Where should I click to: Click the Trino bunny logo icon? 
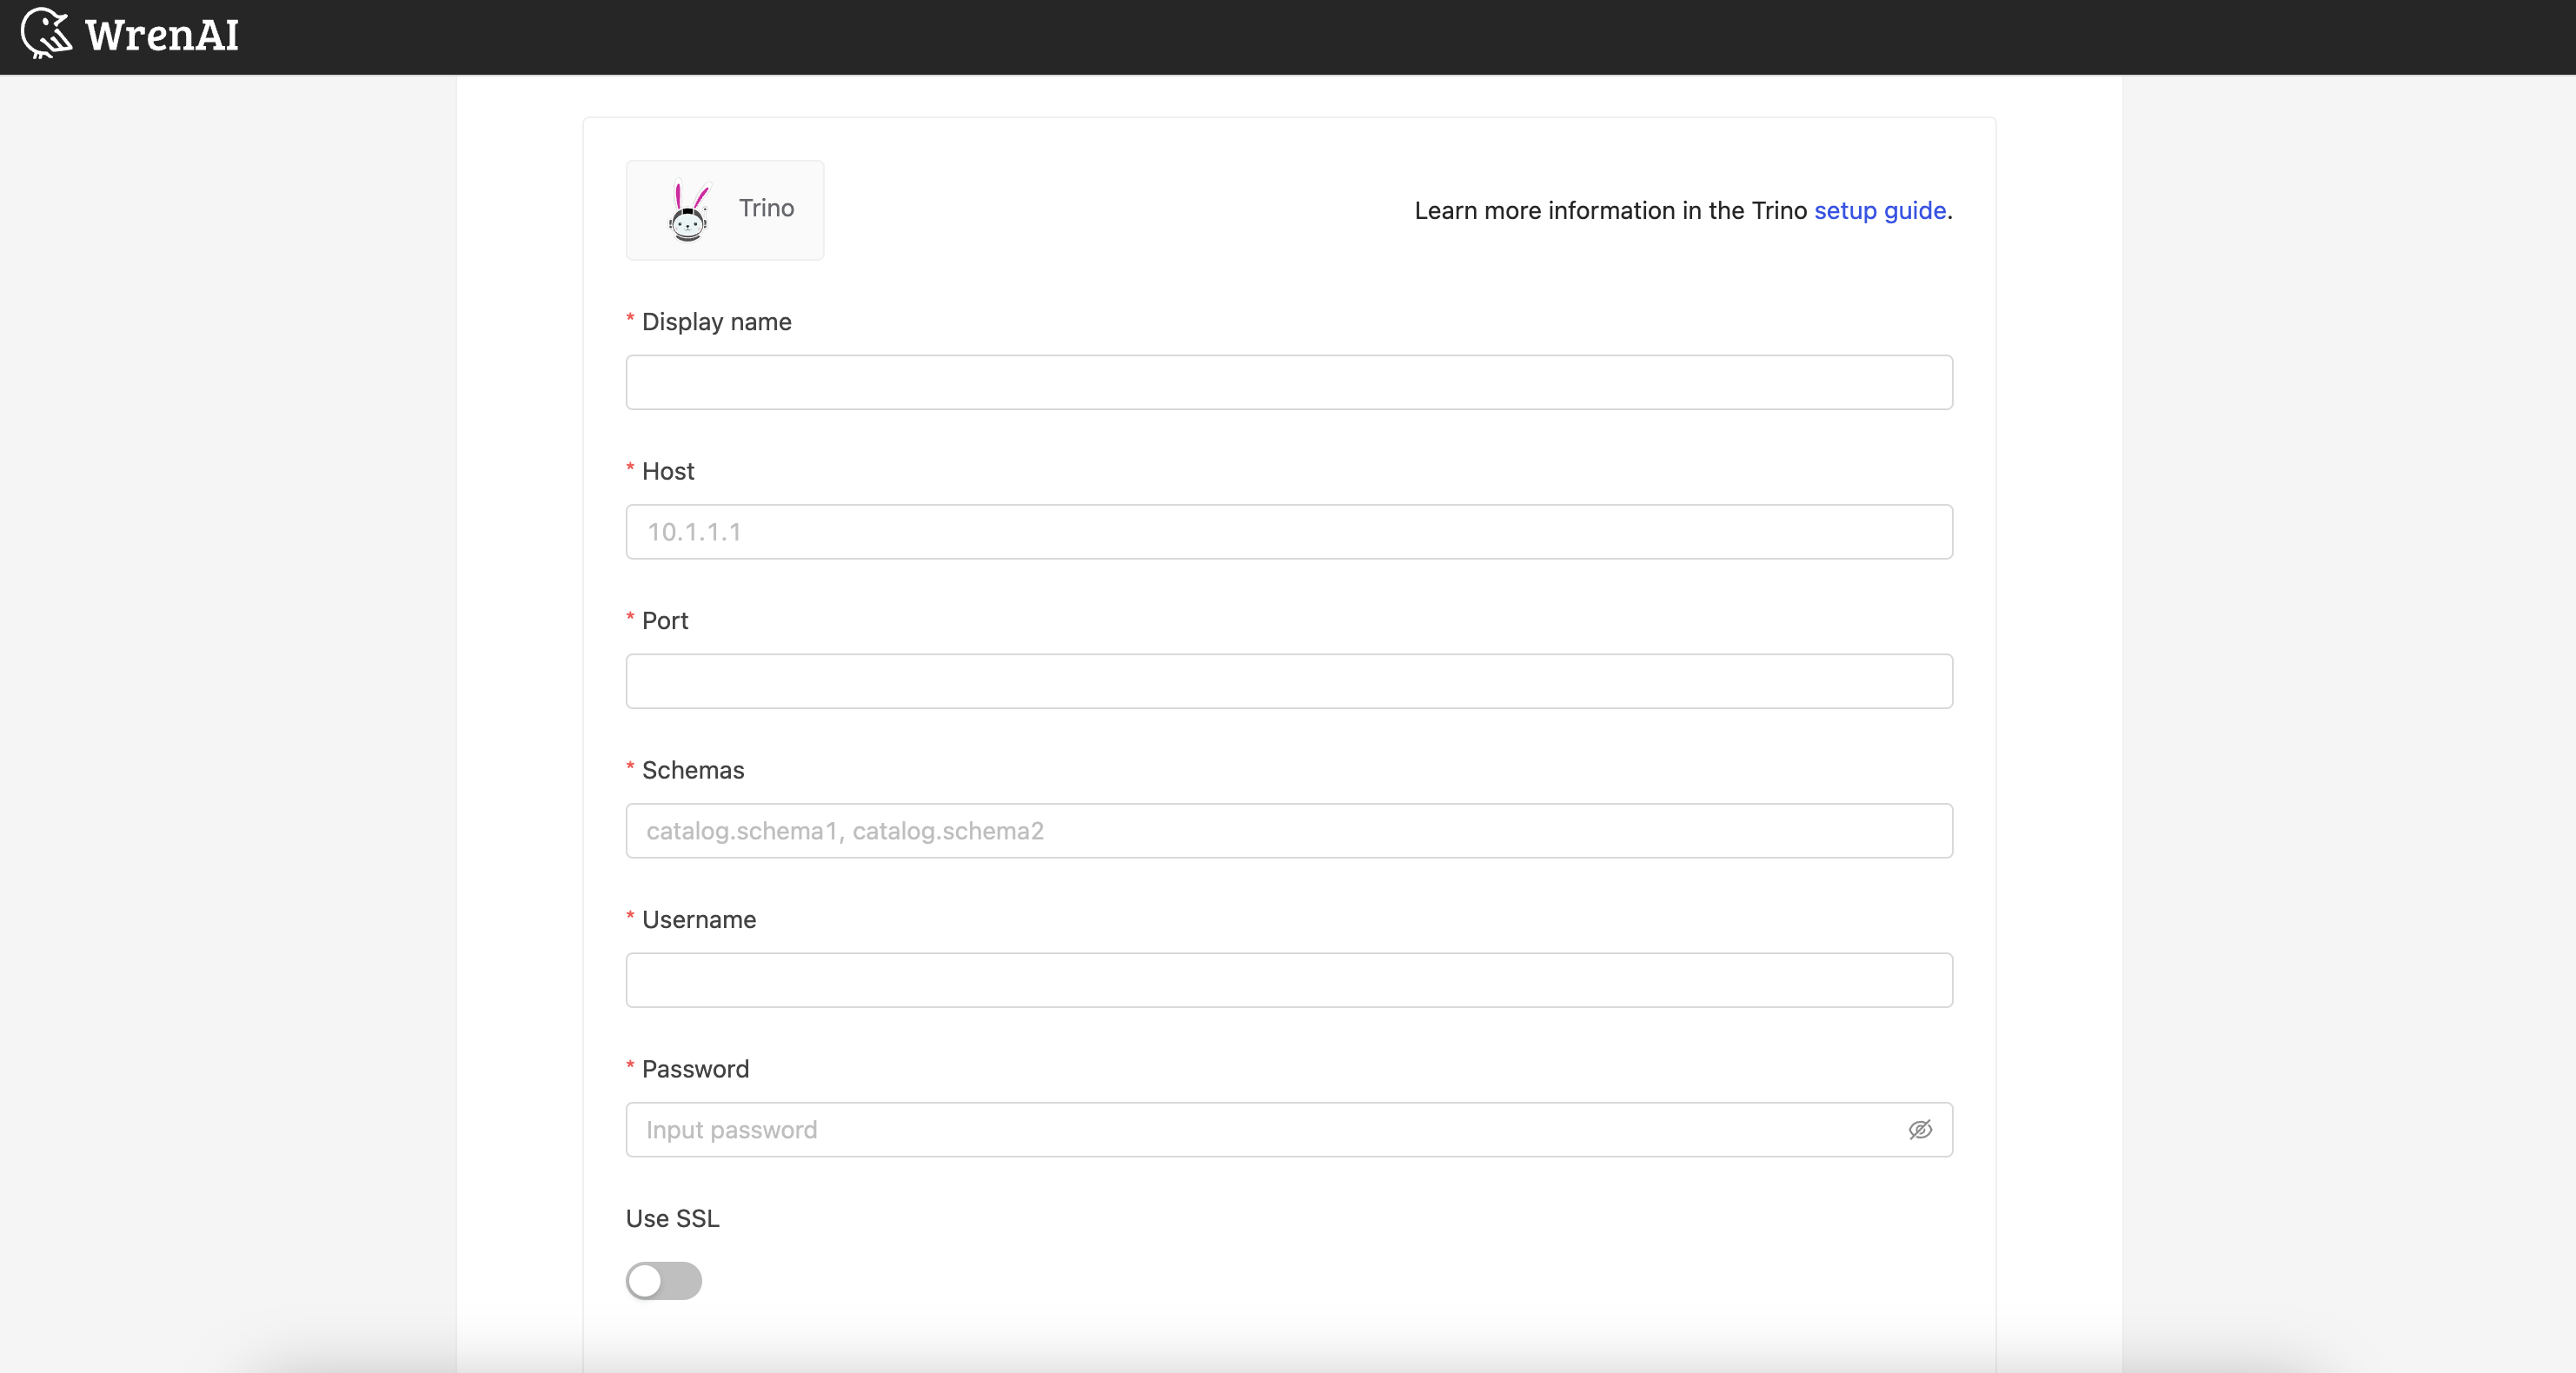(689, 211)
